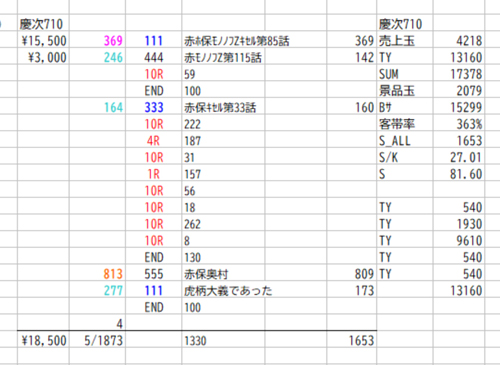
Task: Click the S_ALL label cell
Action: coord(405,141)
